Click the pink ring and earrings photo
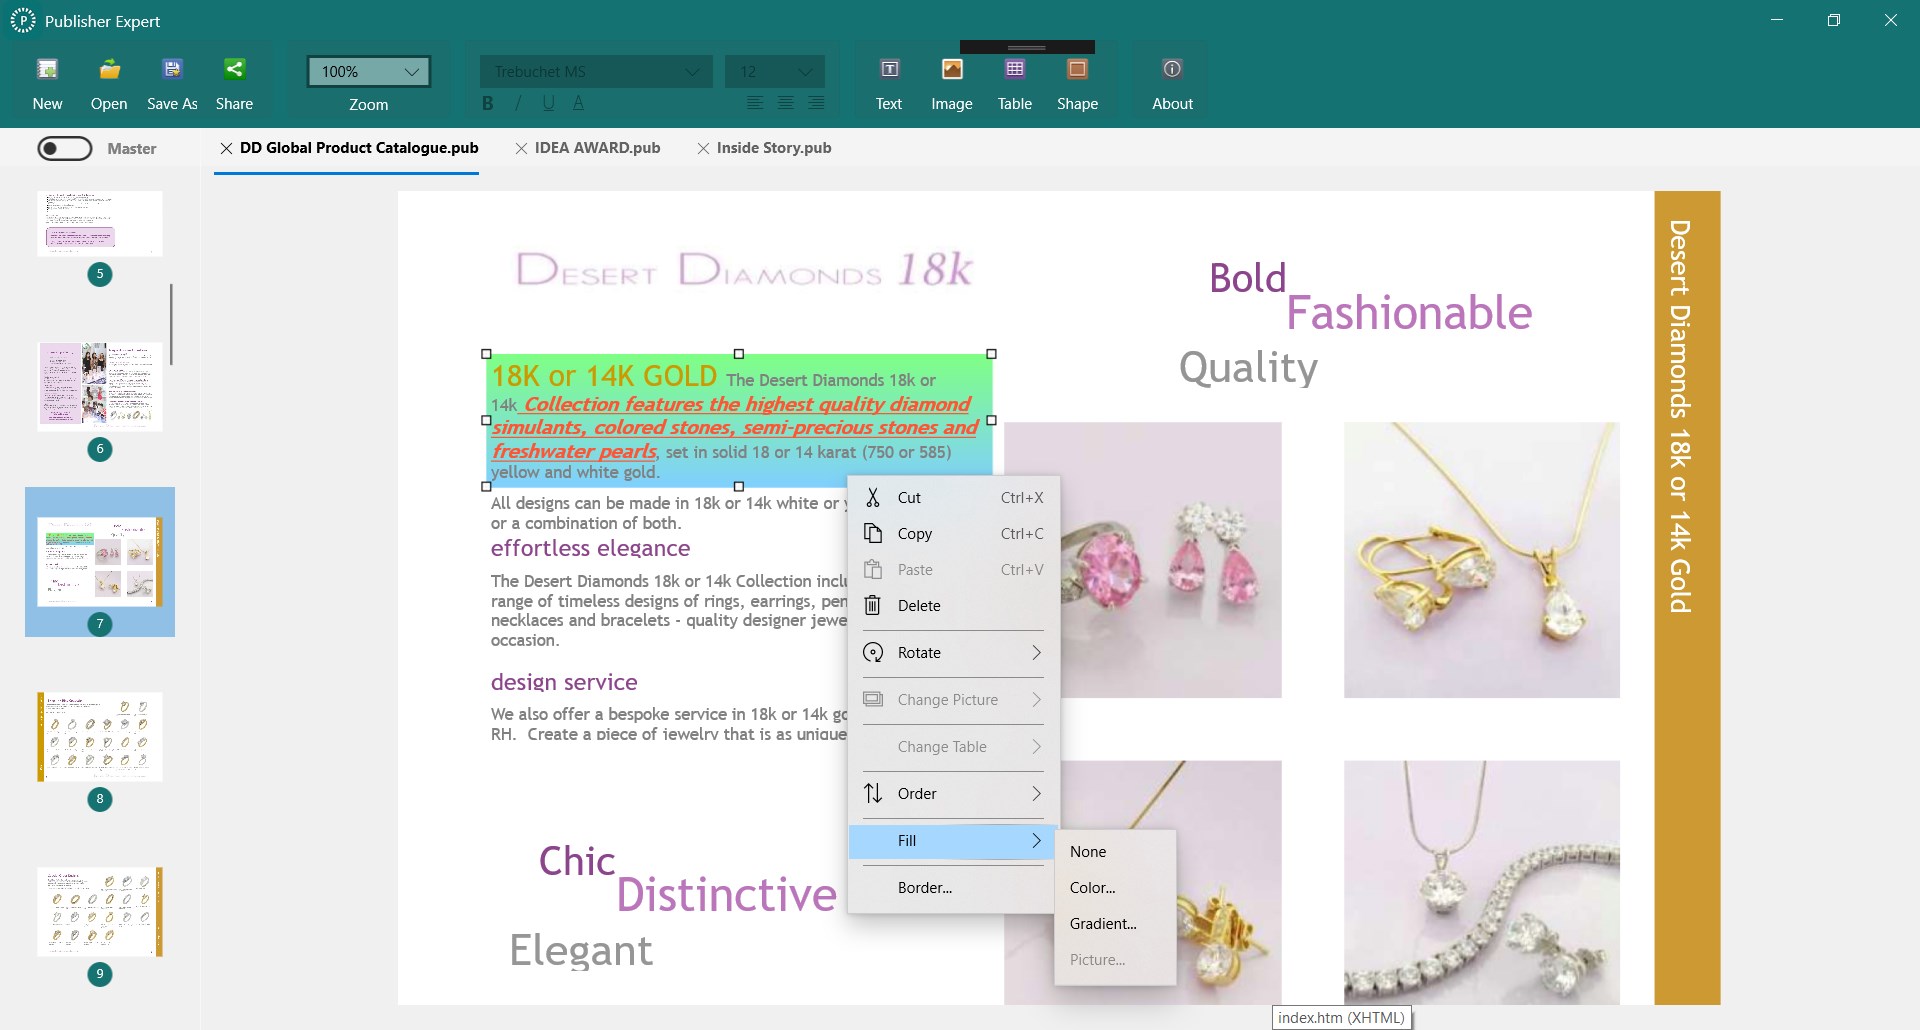Image resolution: width=1920 pixels, height=1030 pixels. (1143, 560)
